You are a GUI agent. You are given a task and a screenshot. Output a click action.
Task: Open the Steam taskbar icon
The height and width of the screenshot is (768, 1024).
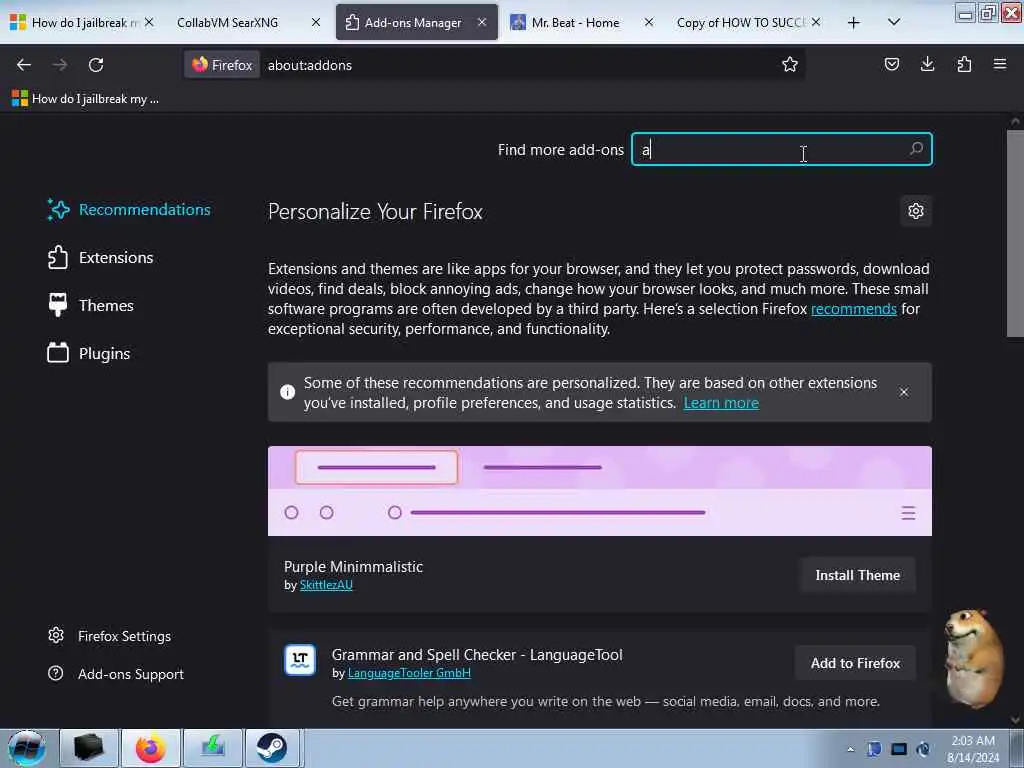tap(272, 748)
